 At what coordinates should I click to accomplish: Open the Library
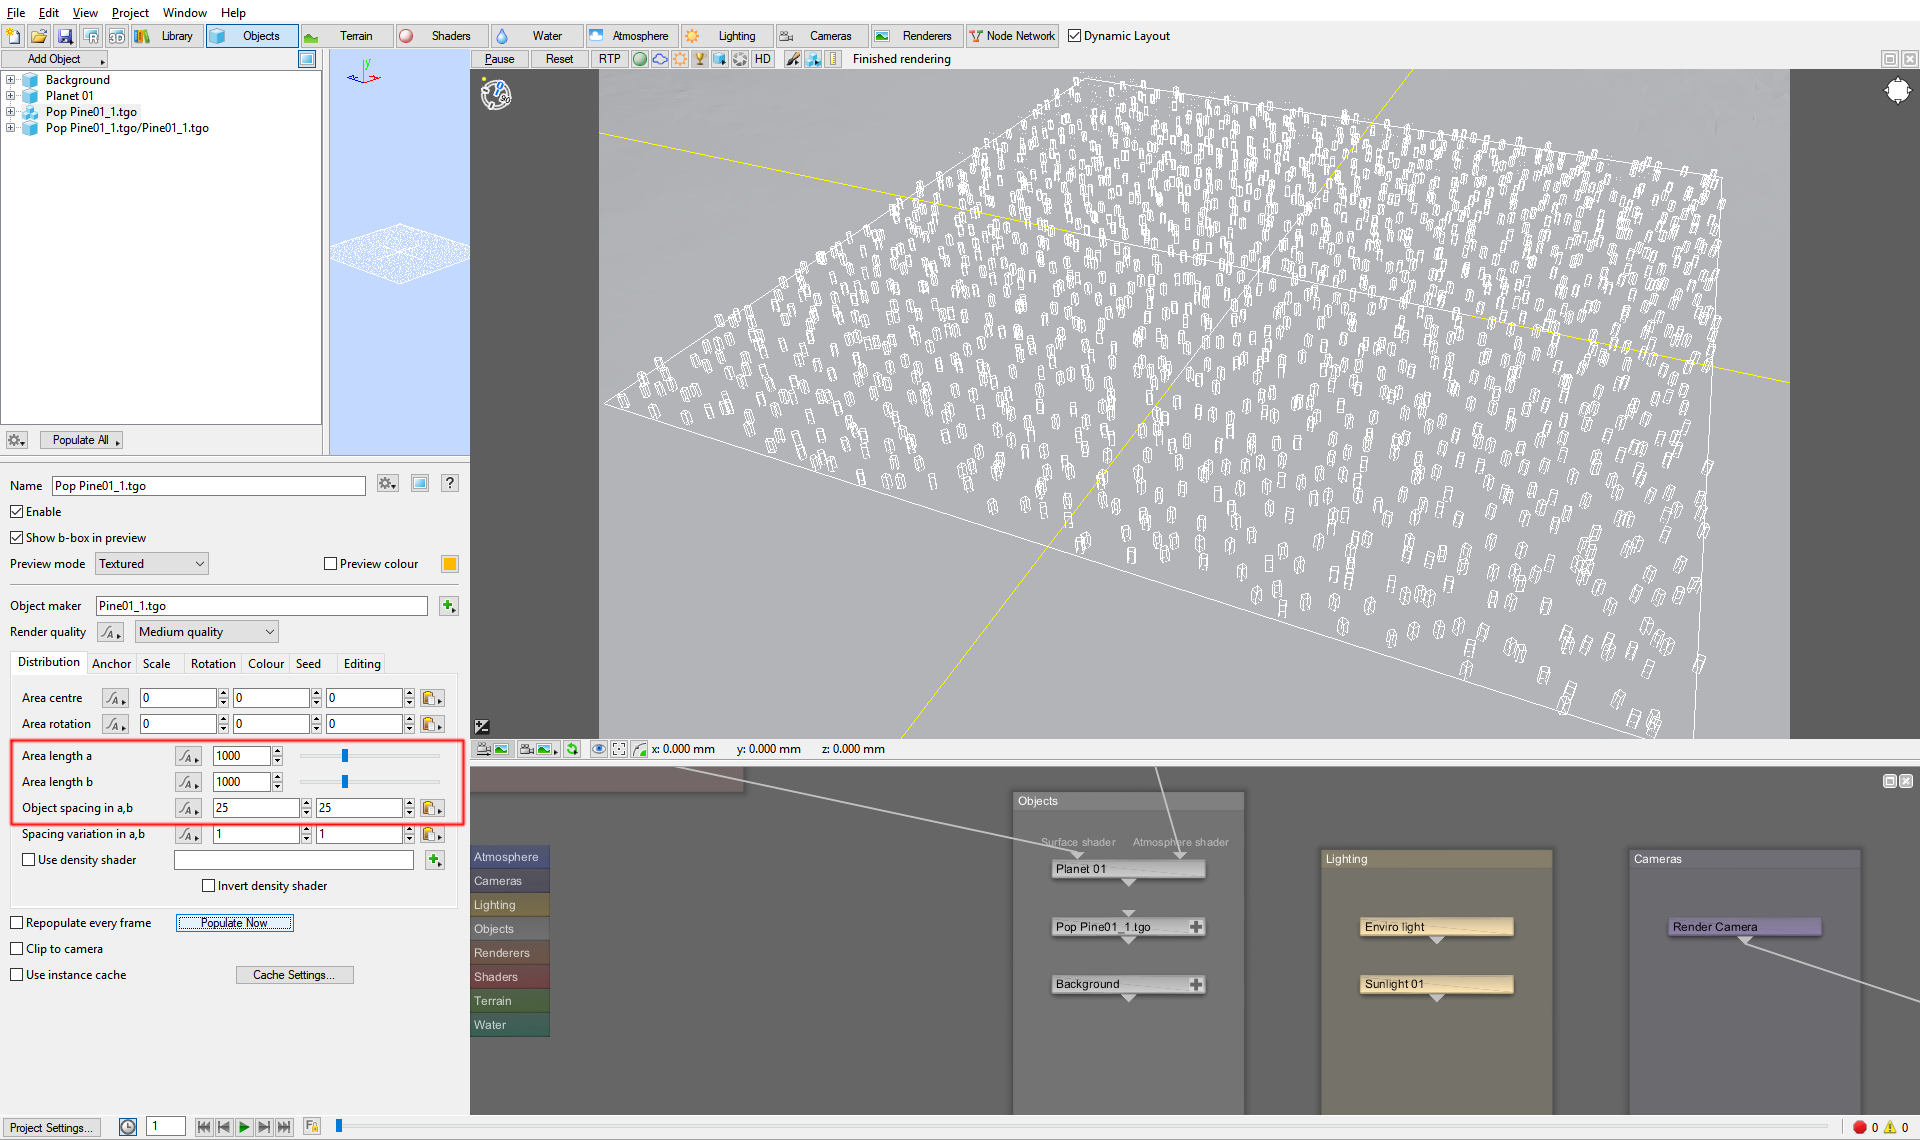pyautogui.click(x=167, y=36)
